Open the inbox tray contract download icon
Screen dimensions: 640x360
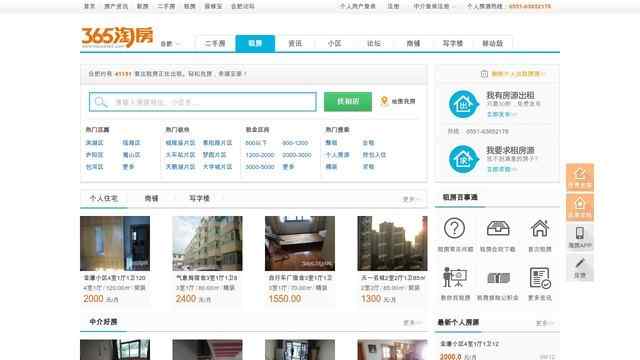(498, 228)
